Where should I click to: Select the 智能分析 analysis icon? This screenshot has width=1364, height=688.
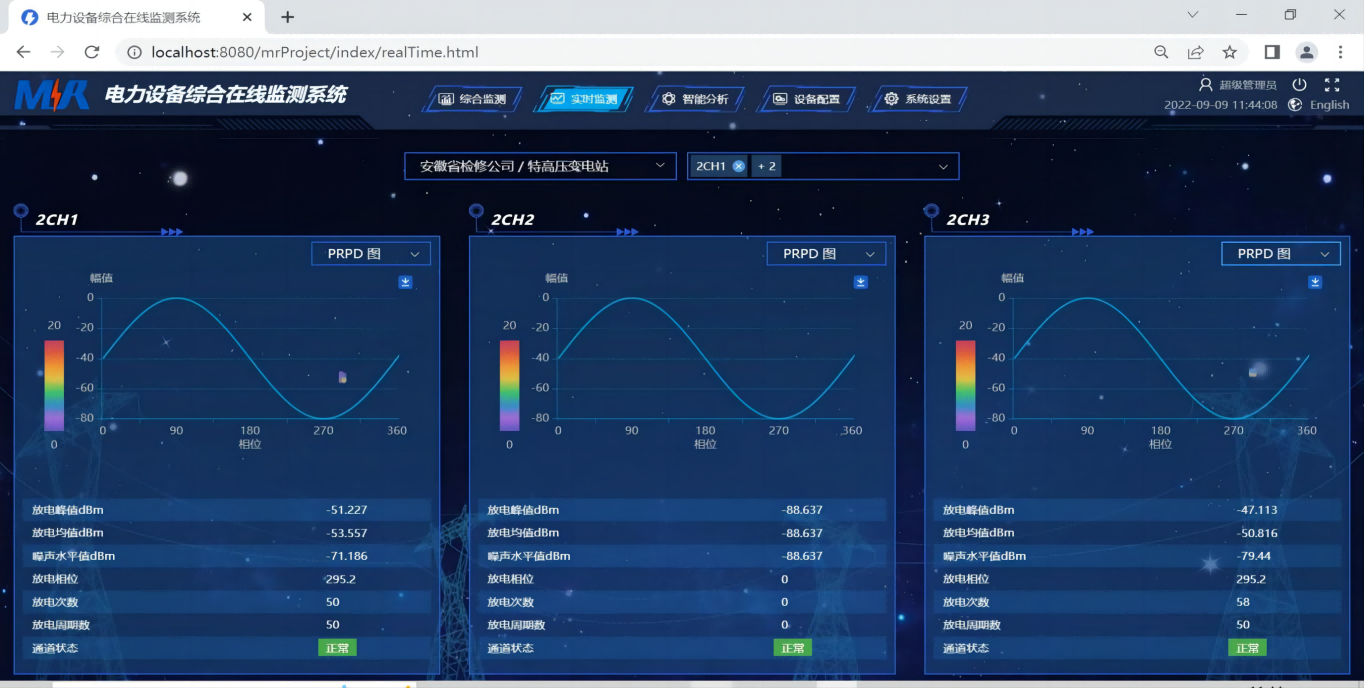click(695, 99)
